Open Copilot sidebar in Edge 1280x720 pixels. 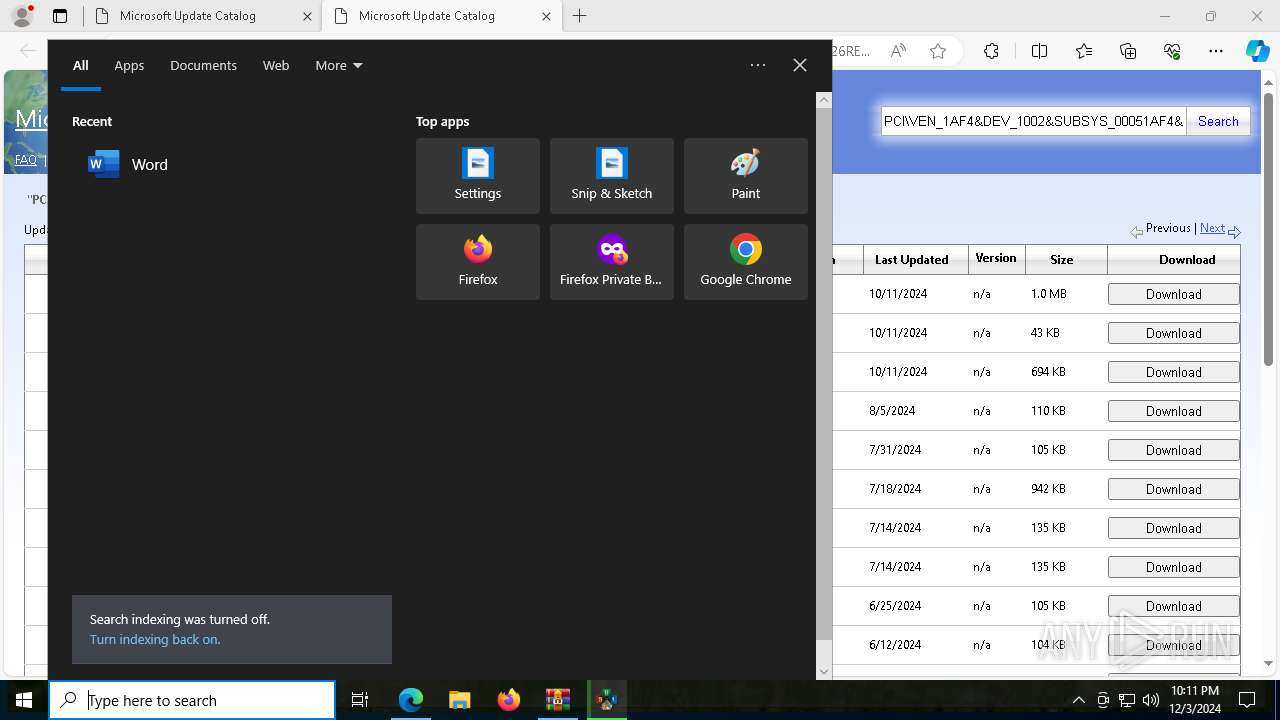(x=1258, y=52)
